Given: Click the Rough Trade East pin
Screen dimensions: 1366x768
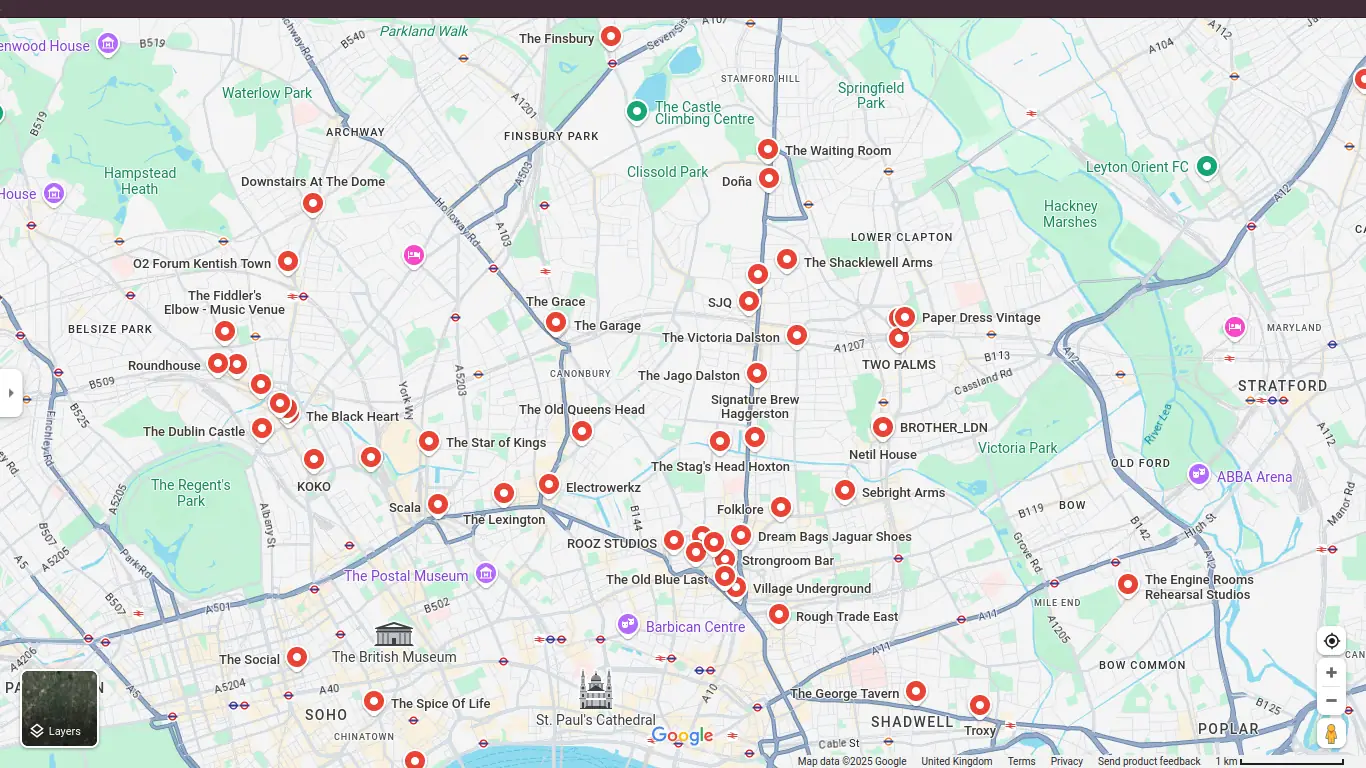Looking at the screenshot, I should click(779, 614).
